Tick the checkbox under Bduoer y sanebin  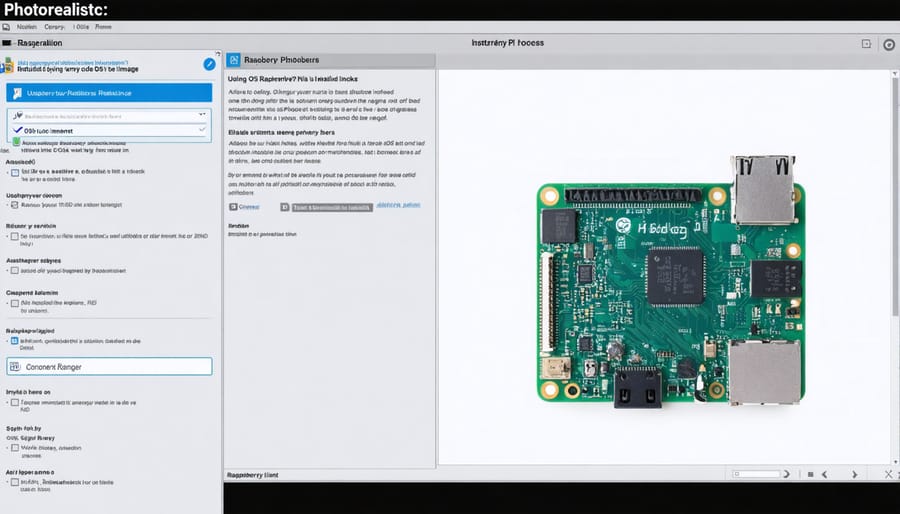[15, 236]
